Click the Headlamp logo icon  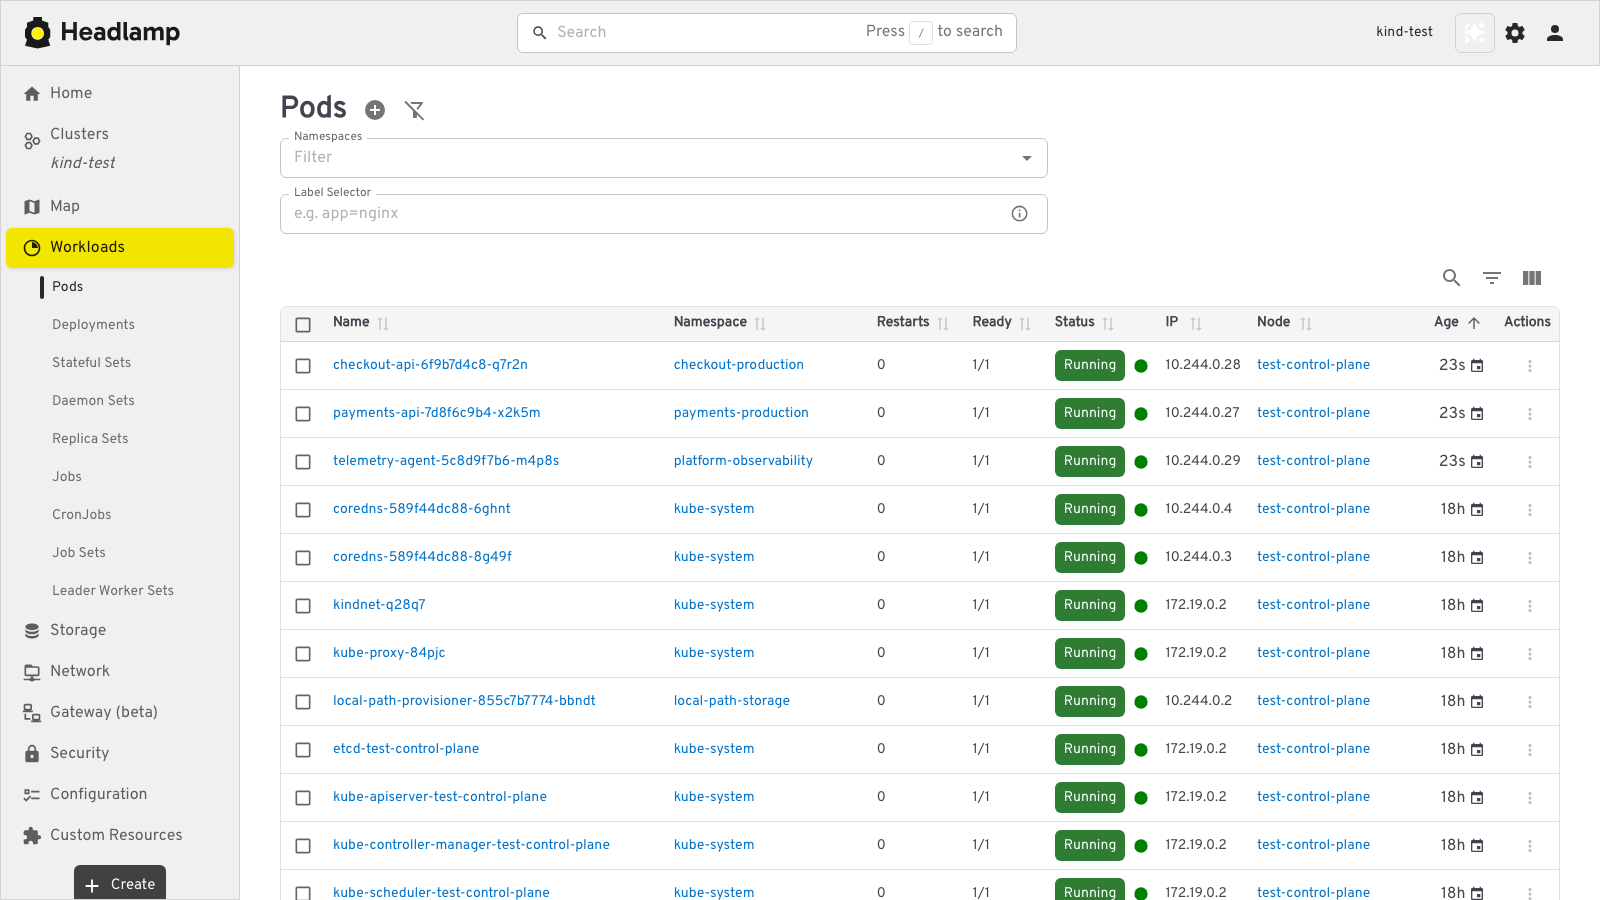(38, 33)
